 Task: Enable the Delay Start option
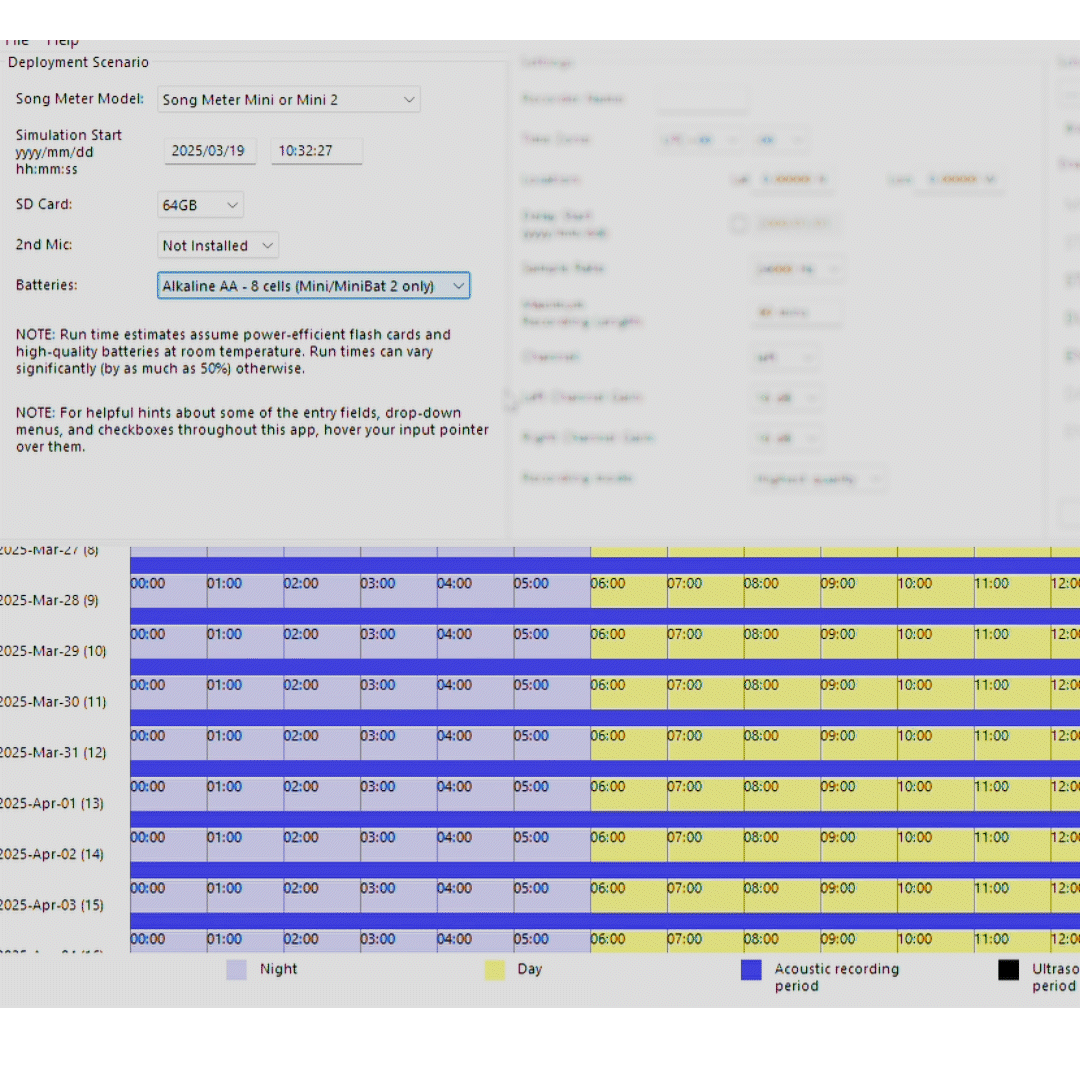[738, 224]
